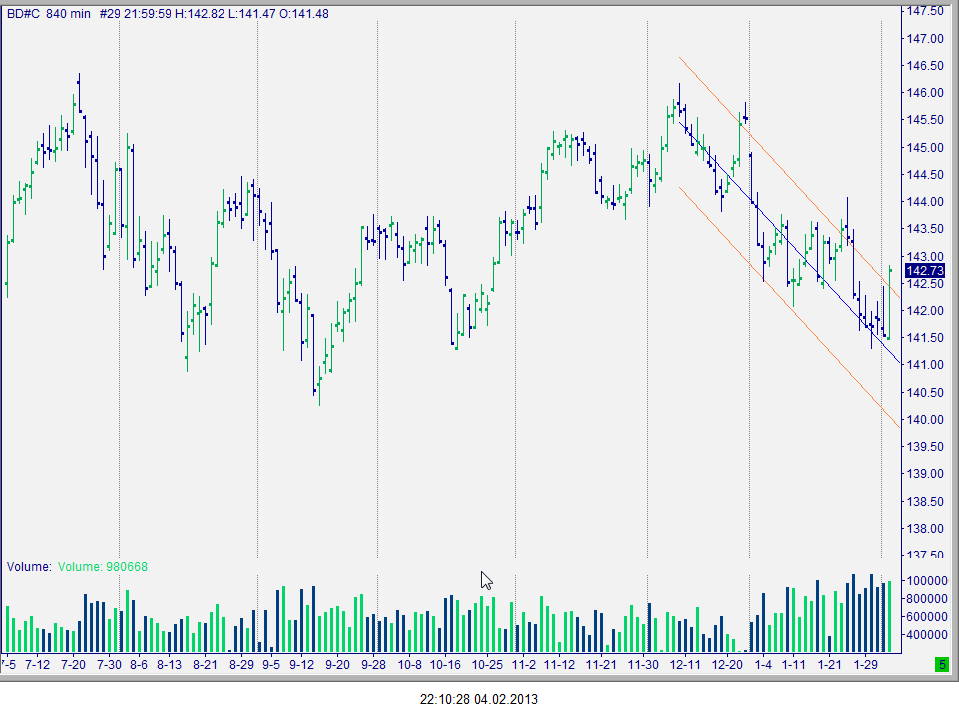Click the 7-20 date label
This screenshot has height=716, width=959.
point(73,665)
